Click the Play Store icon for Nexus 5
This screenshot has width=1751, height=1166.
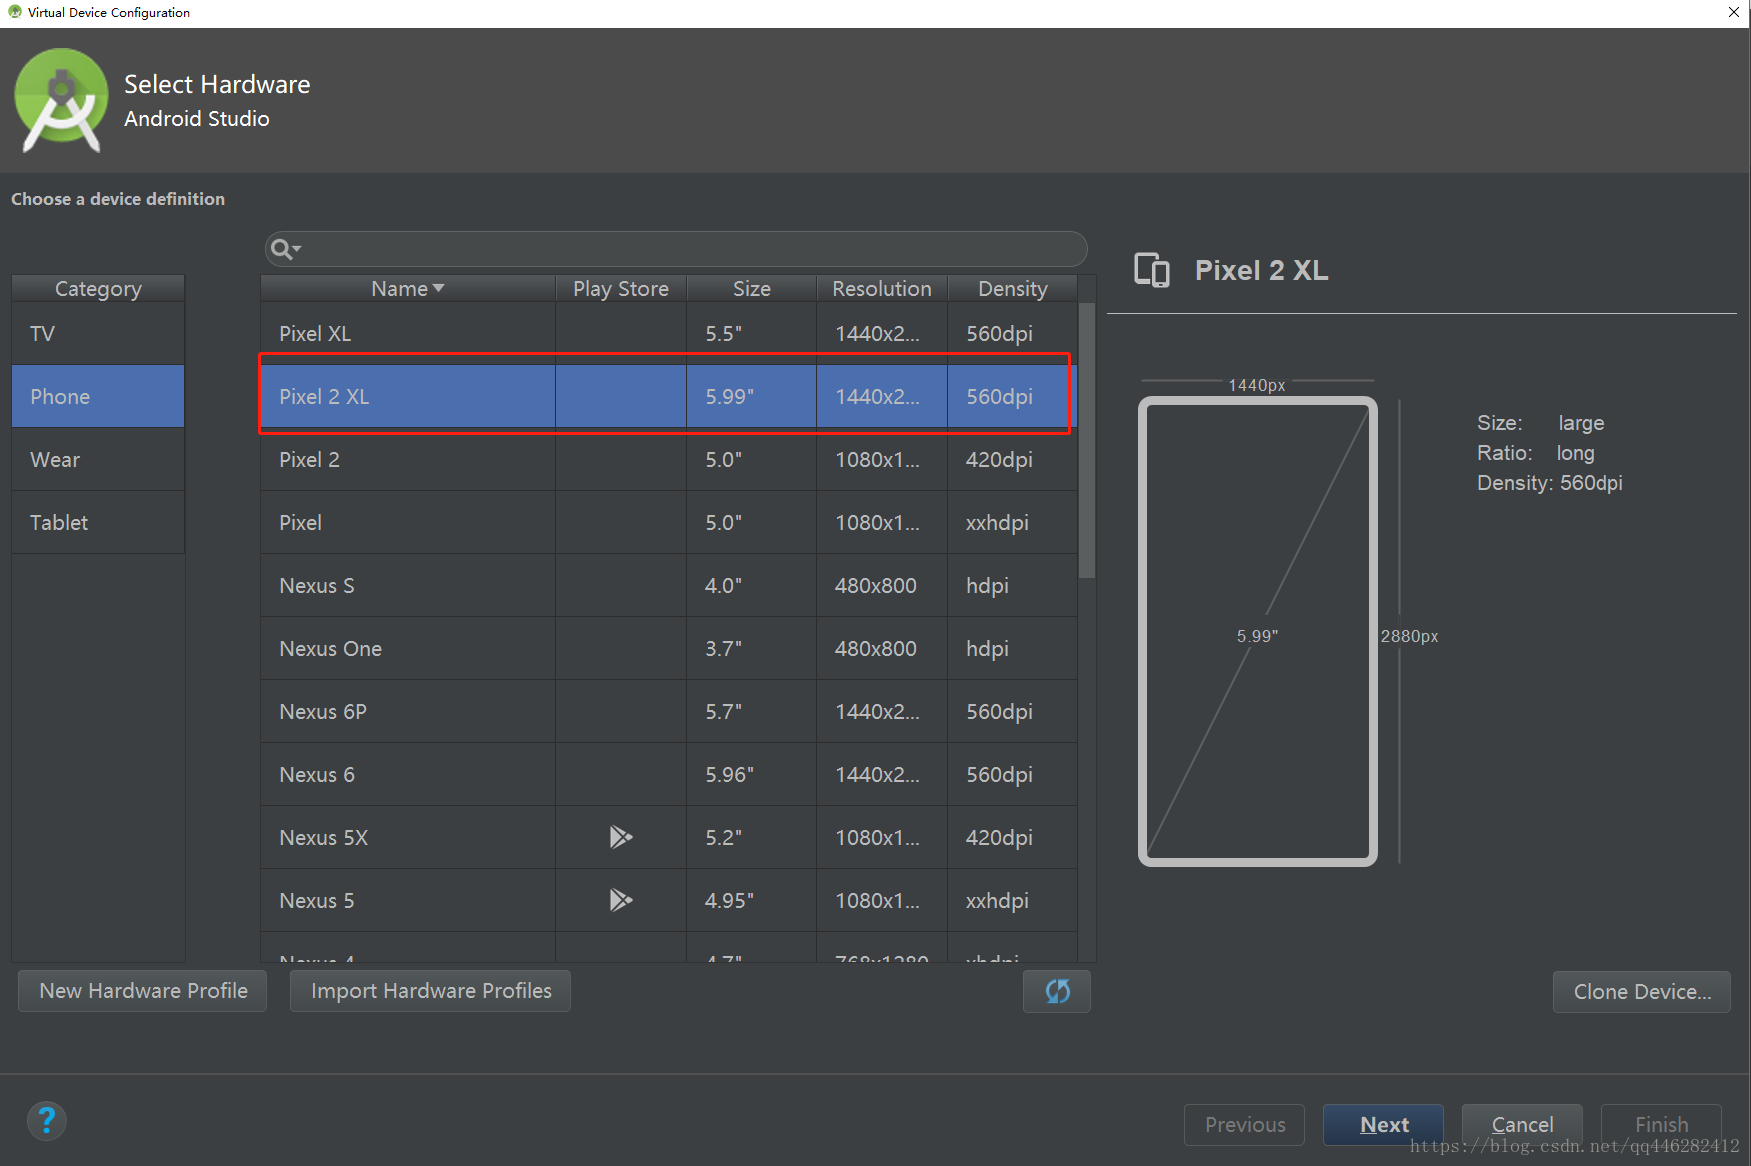click(x=621, y=900)
